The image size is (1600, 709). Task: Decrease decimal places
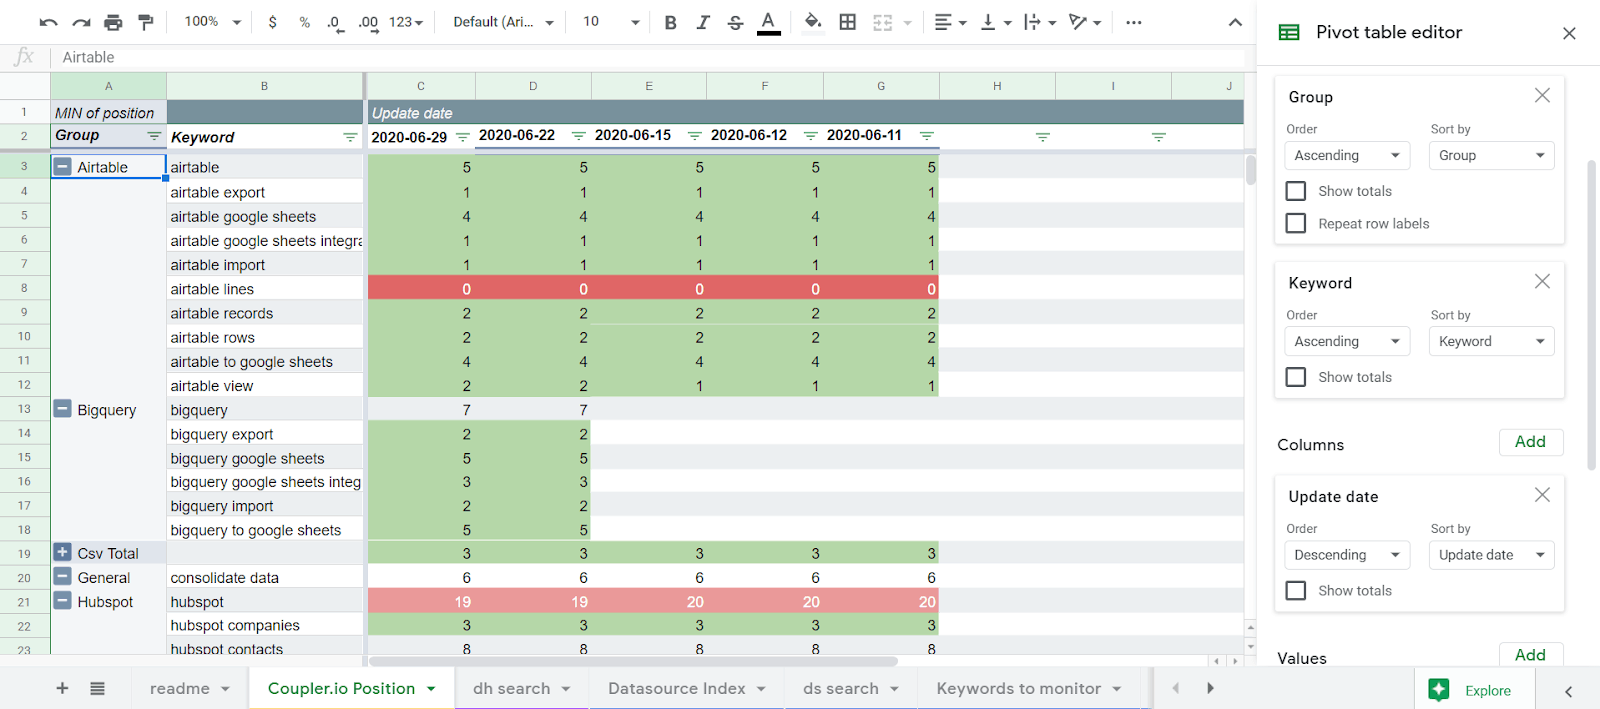(336, 22)
